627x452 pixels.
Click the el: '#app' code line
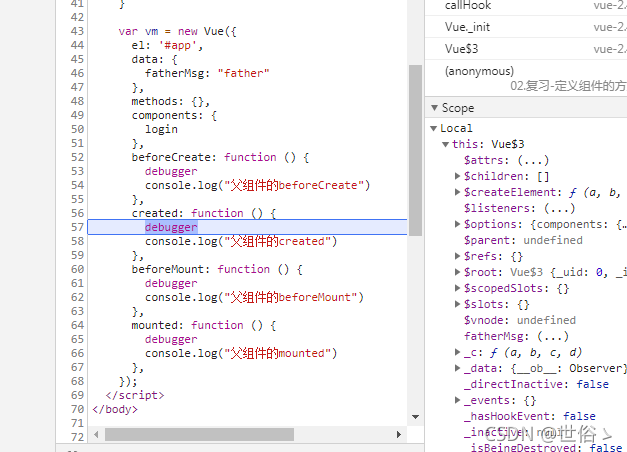167,46
